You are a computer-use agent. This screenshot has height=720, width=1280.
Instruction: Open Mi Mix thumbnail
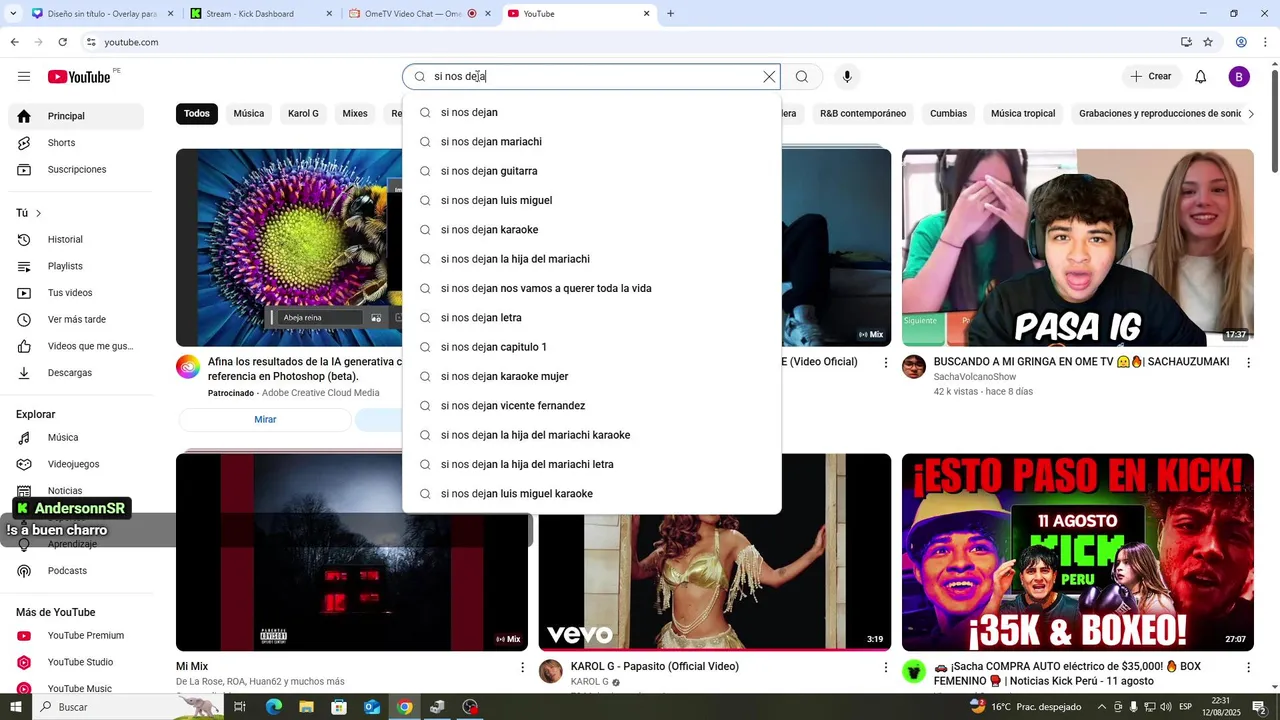(x=351, y=552)
